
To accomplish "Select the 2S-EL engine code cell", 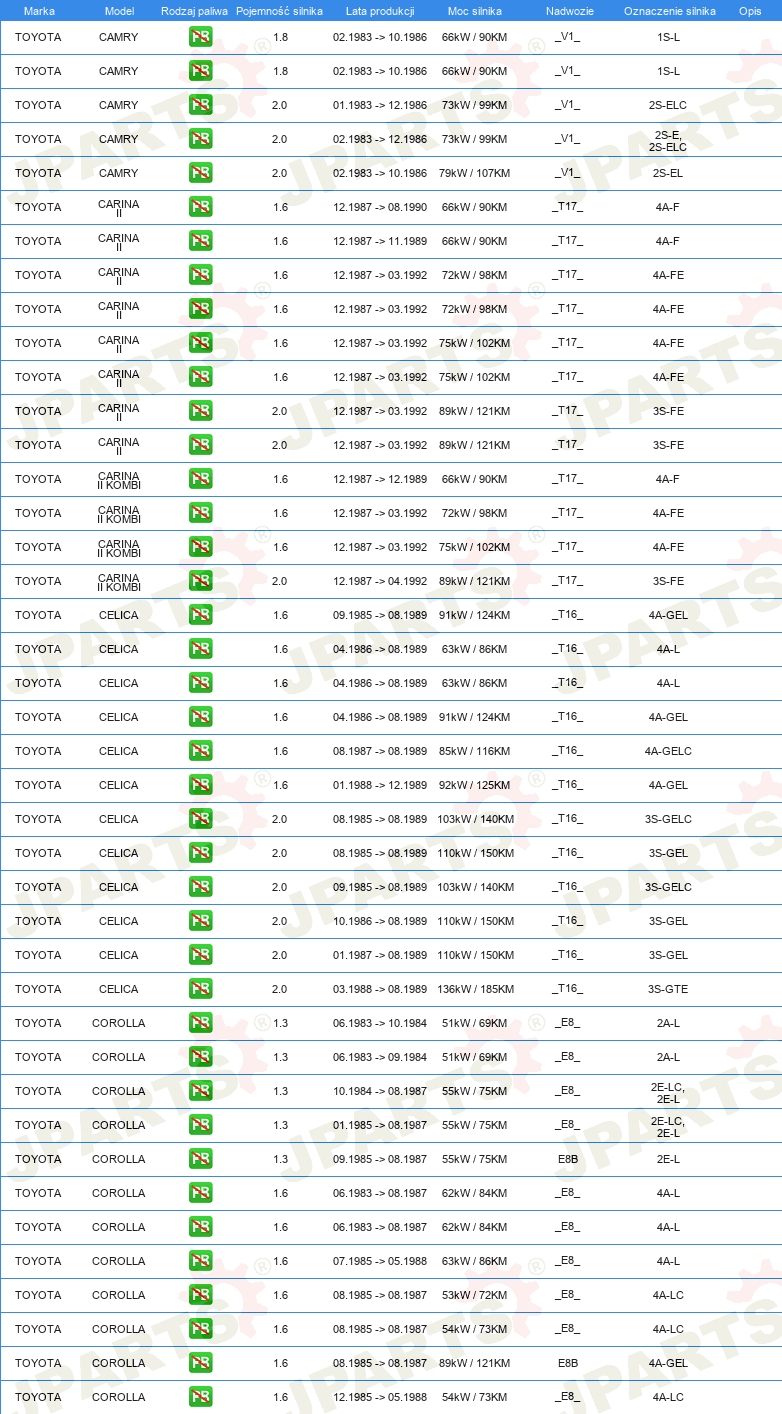I will click(668, 173).
